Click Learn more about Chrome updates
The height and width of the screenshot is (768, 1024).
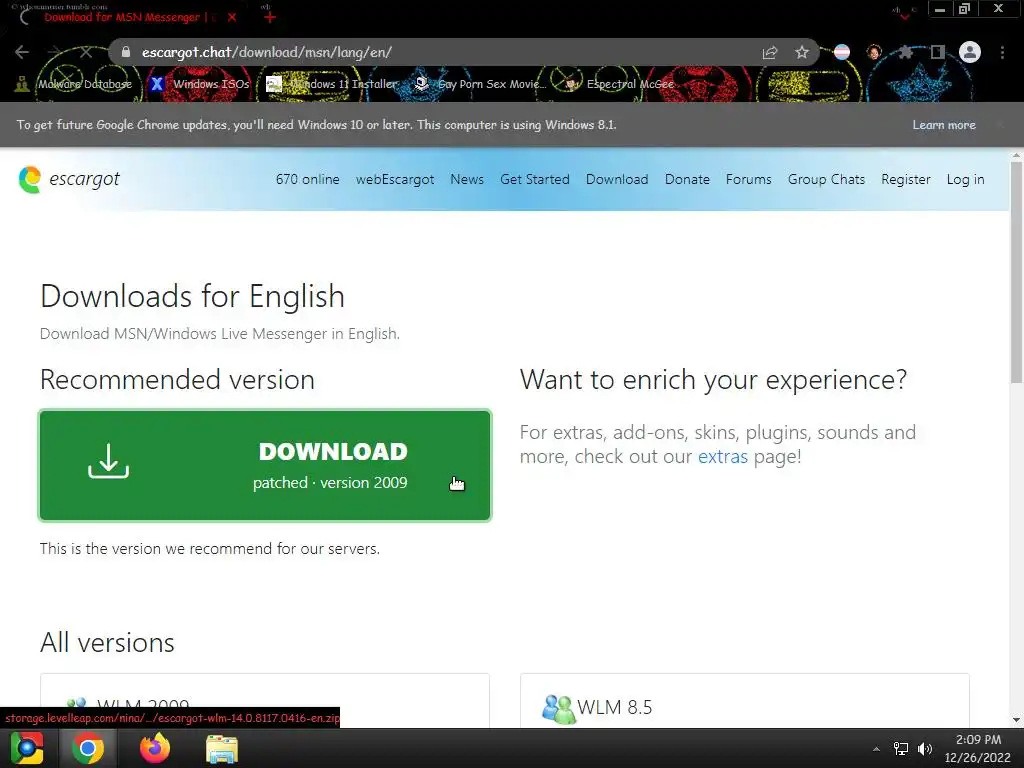(944, 125)
